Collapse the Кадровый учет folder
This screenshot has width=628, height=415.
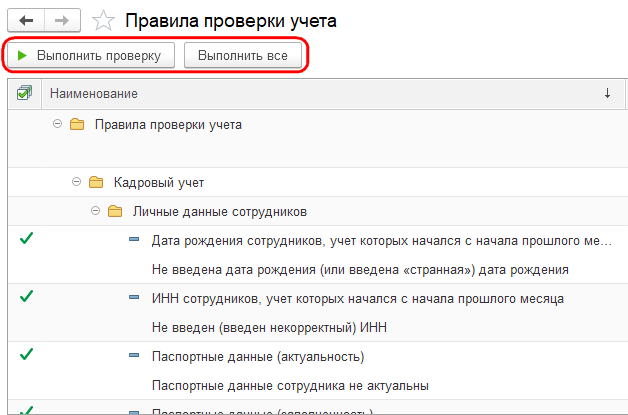point(76,182)
